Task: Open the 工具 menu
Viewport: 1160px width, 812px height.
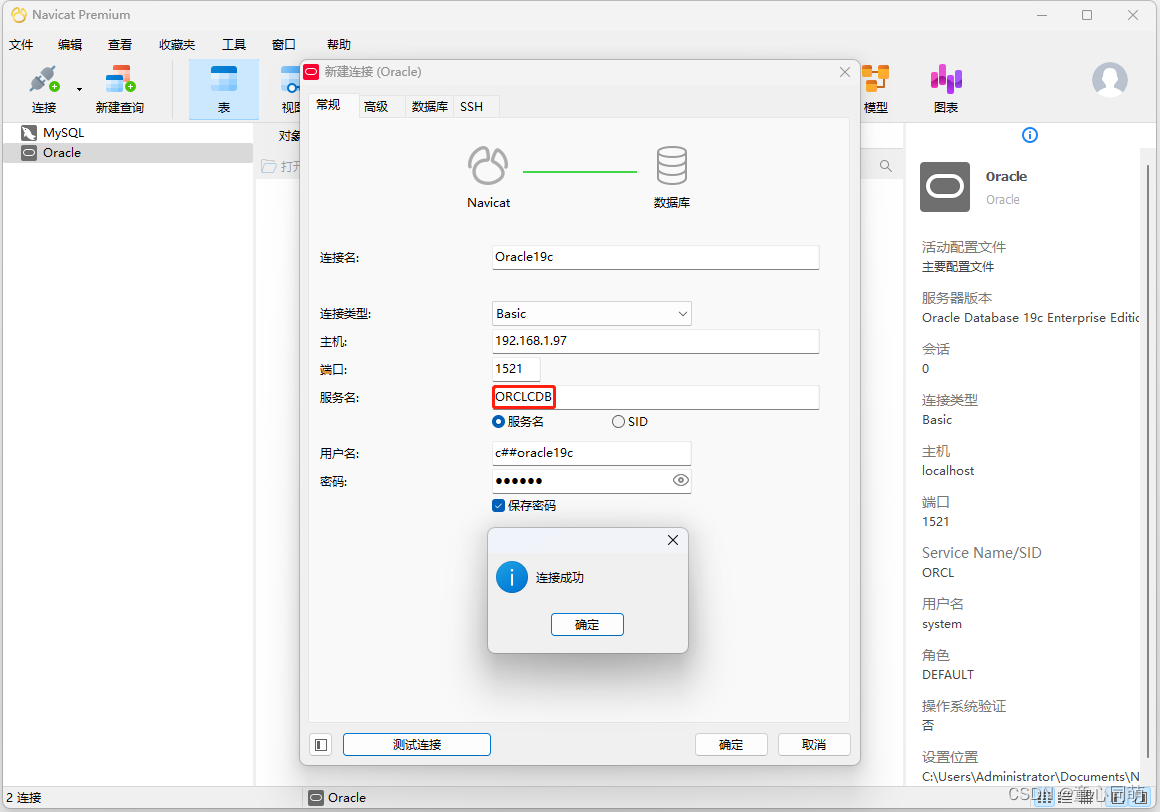Action: 234,44
